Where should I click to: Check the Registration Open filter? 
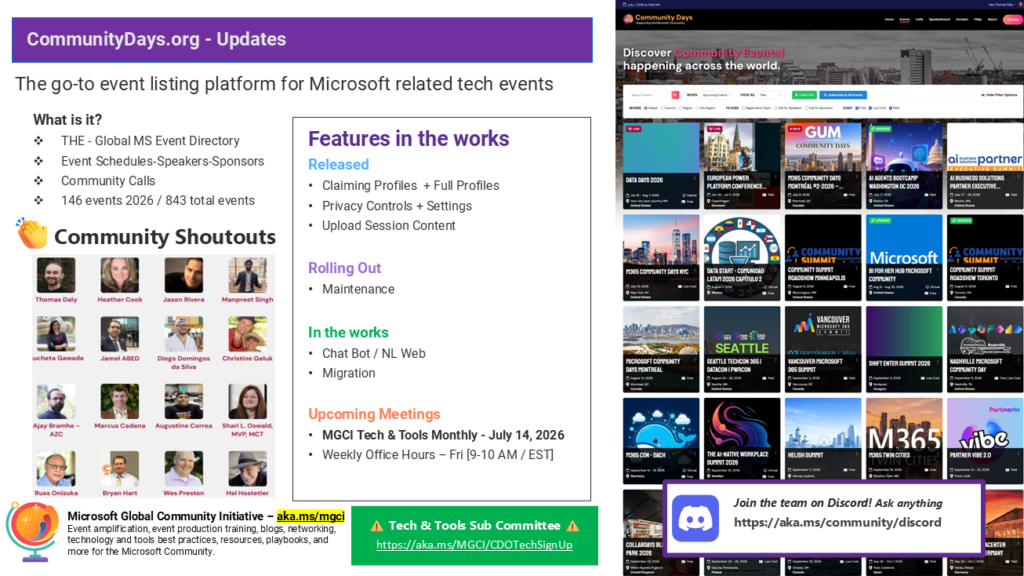[x=743, y=108]
